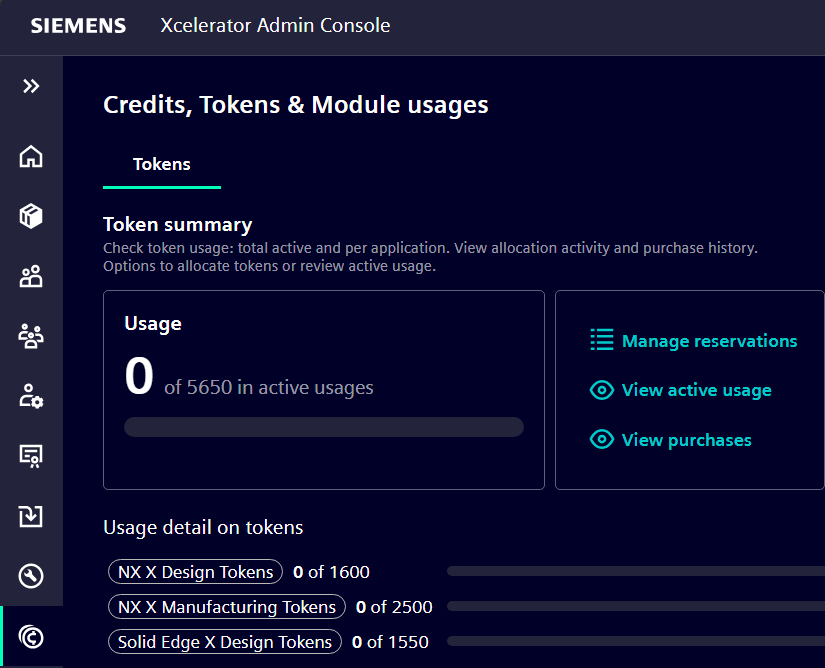
Task: Open the Products box icon in sidebar
Action: click(31, 216)
